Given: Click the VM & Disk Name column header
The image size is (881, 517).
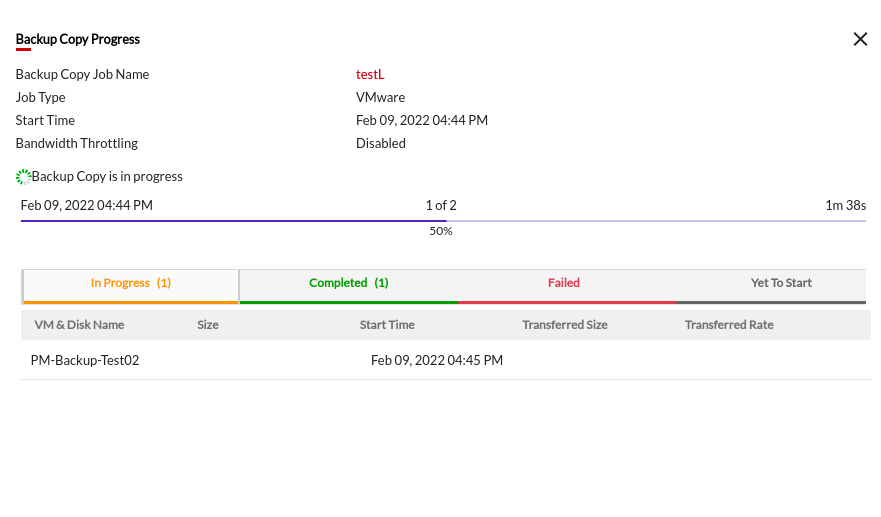Looking at the screenshot, I should [79, 325].
